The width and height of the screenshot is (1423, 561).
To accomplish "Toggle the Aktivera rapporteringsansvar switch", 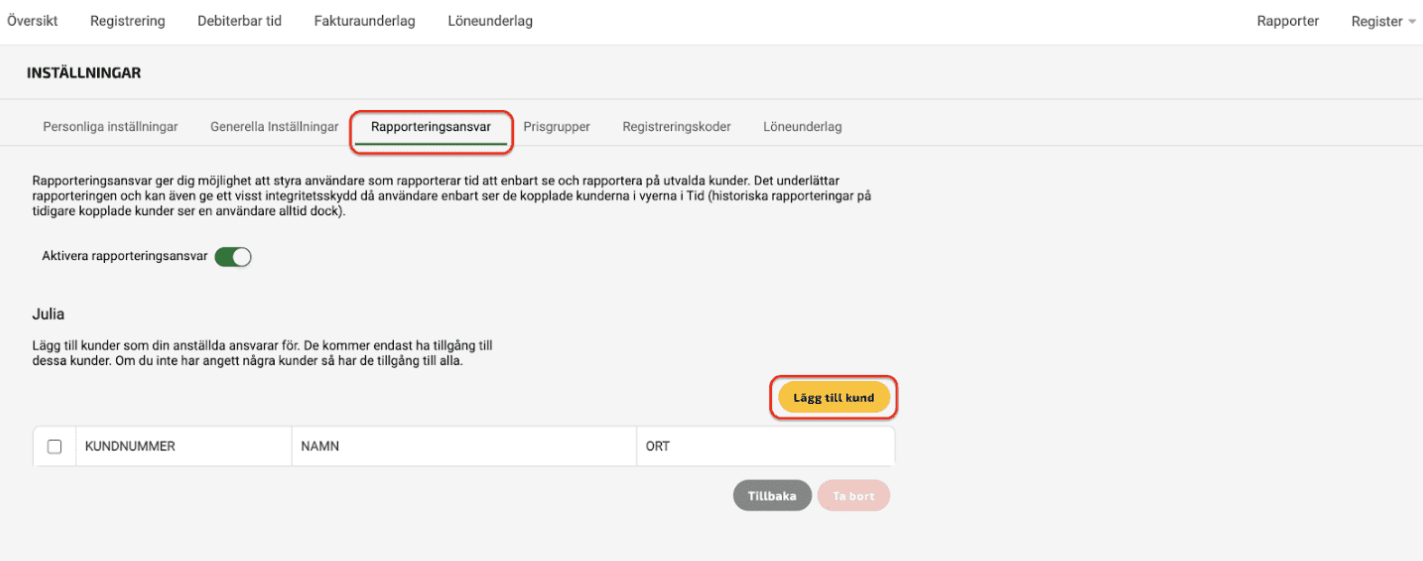I will [233, 257].
